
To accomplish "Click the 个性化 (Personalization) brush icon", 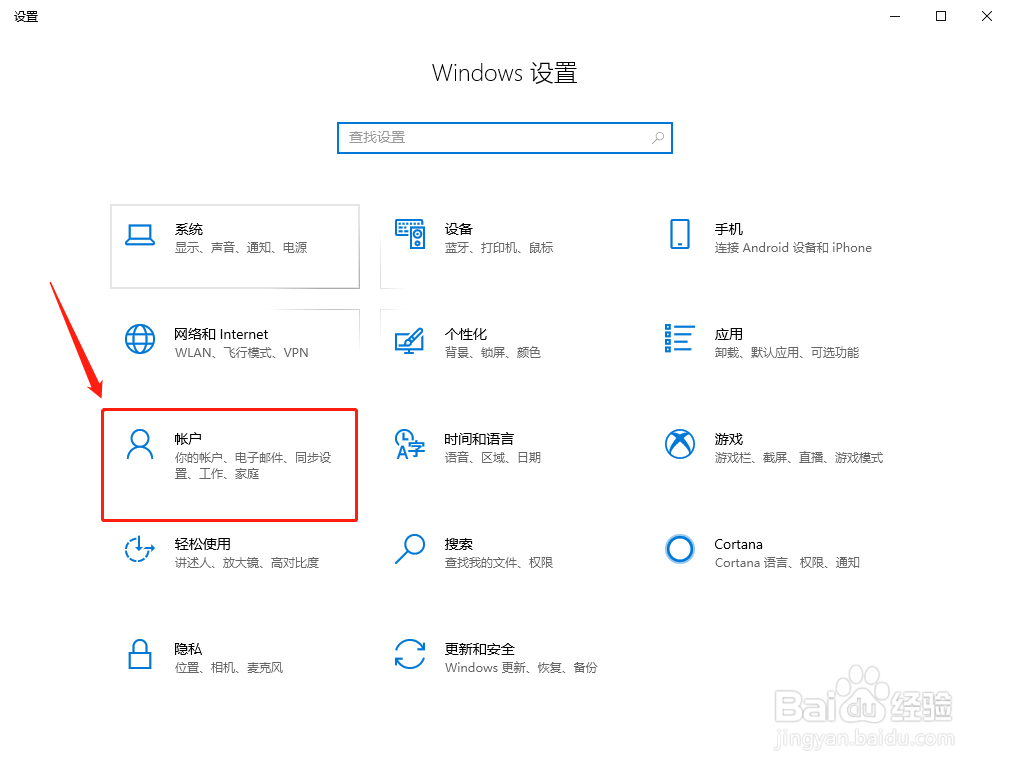I will [410, 340].
